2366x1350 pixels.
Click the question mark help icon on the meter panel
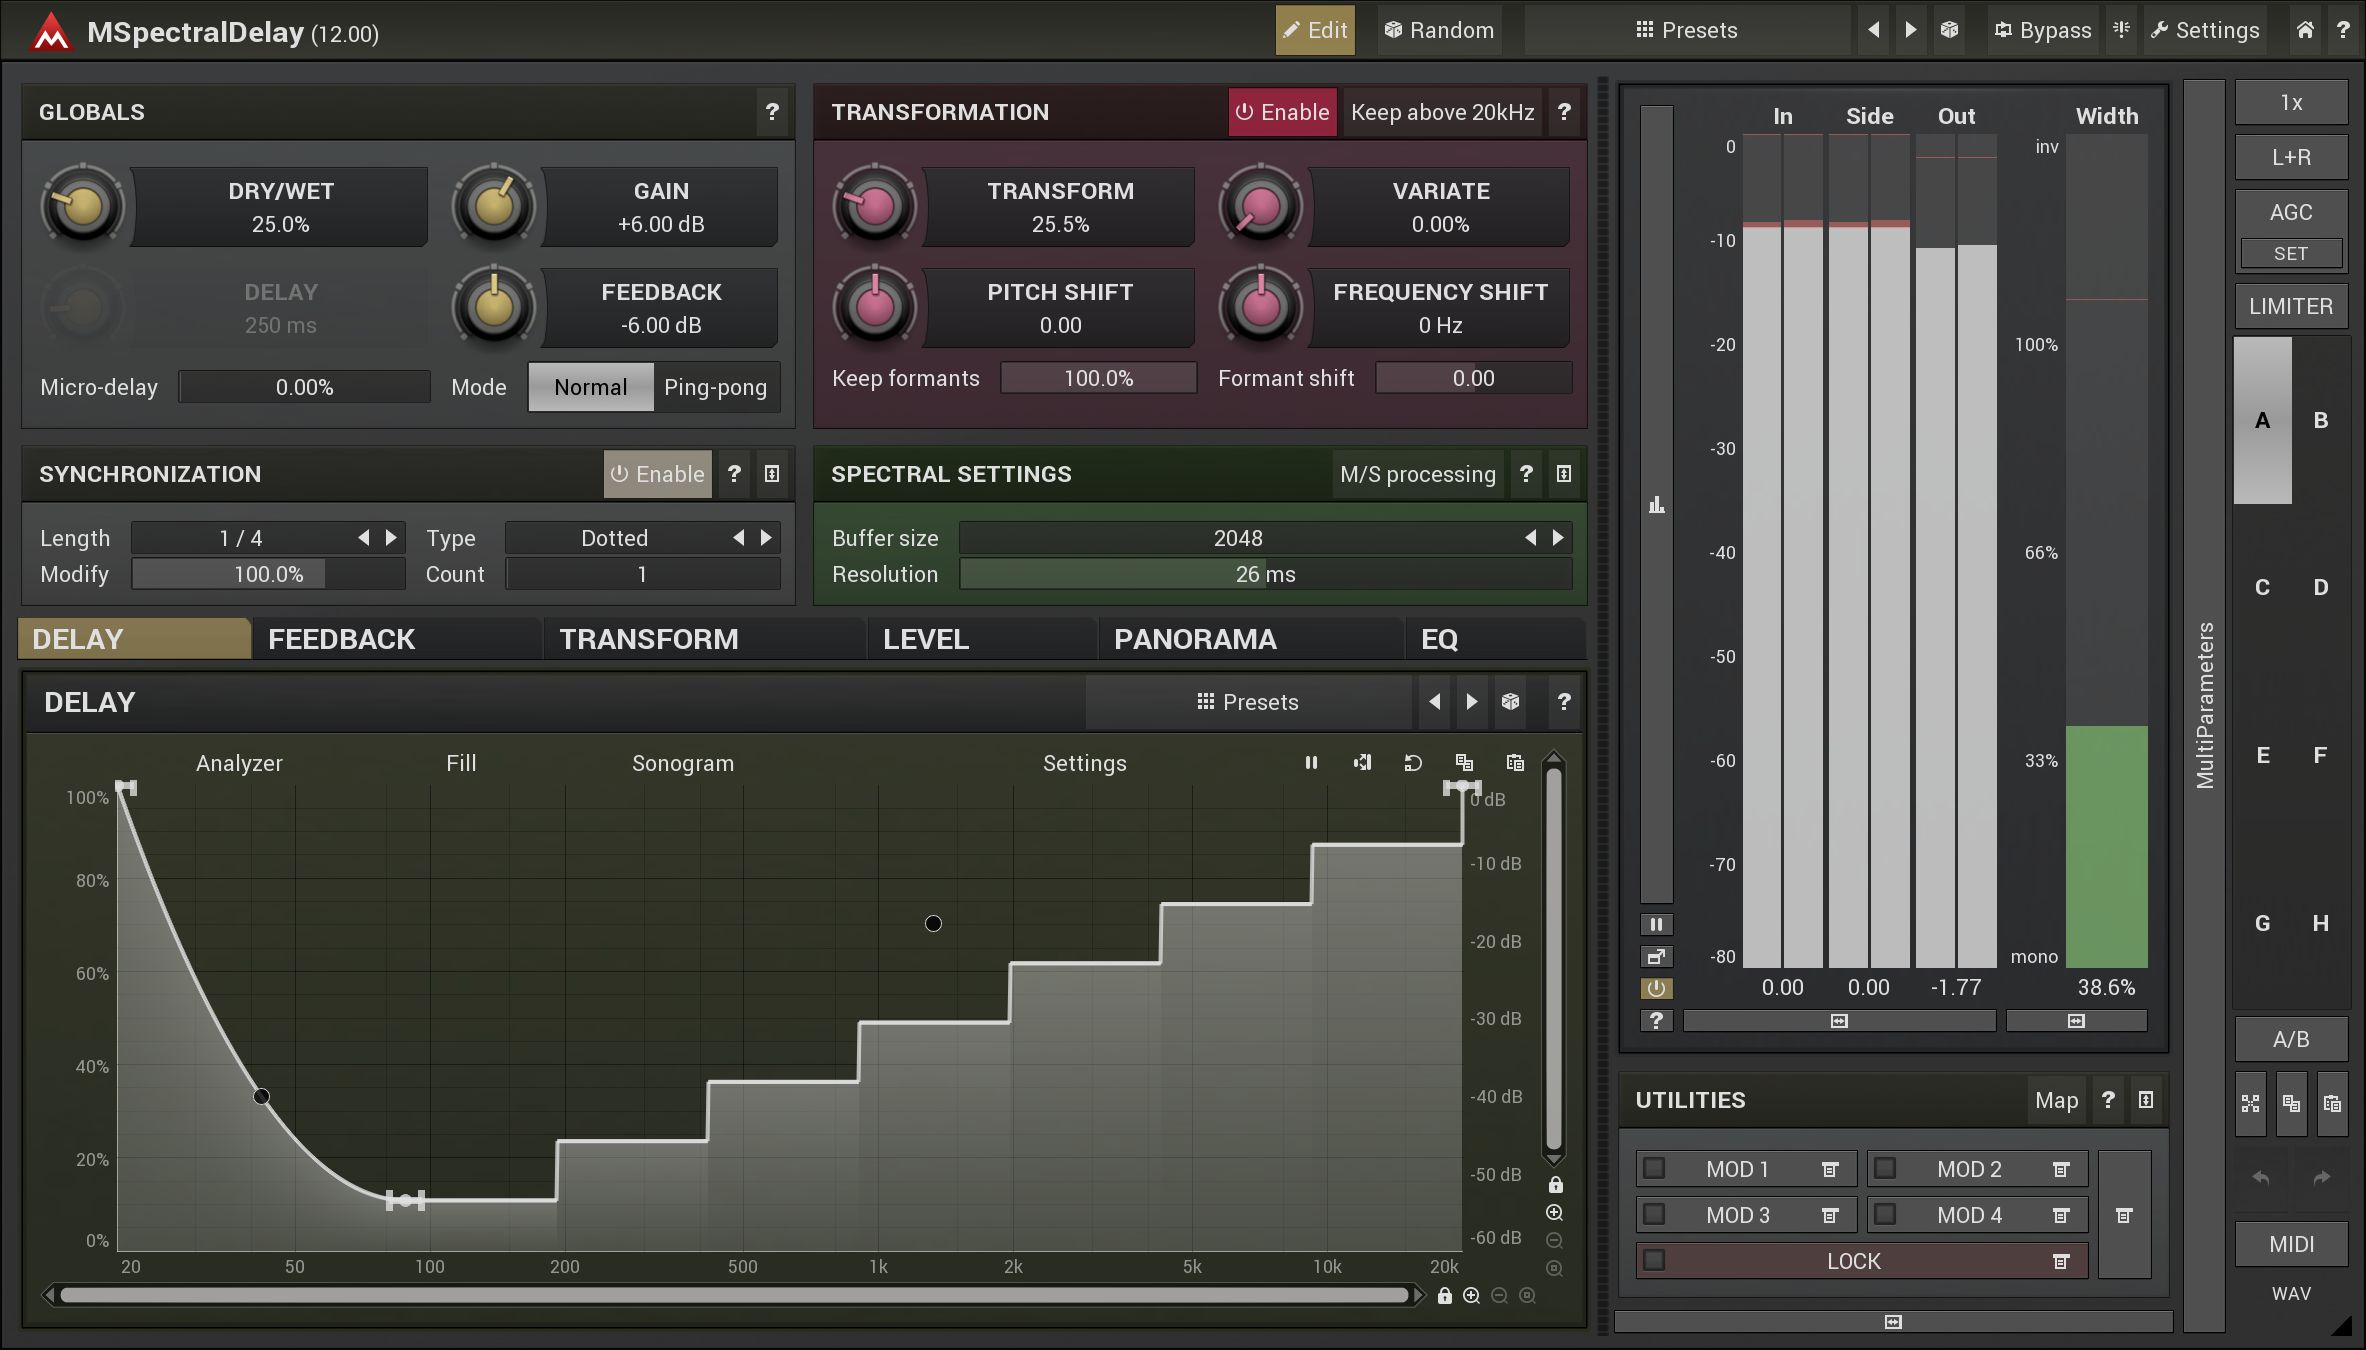[x=1656, y=1021]
